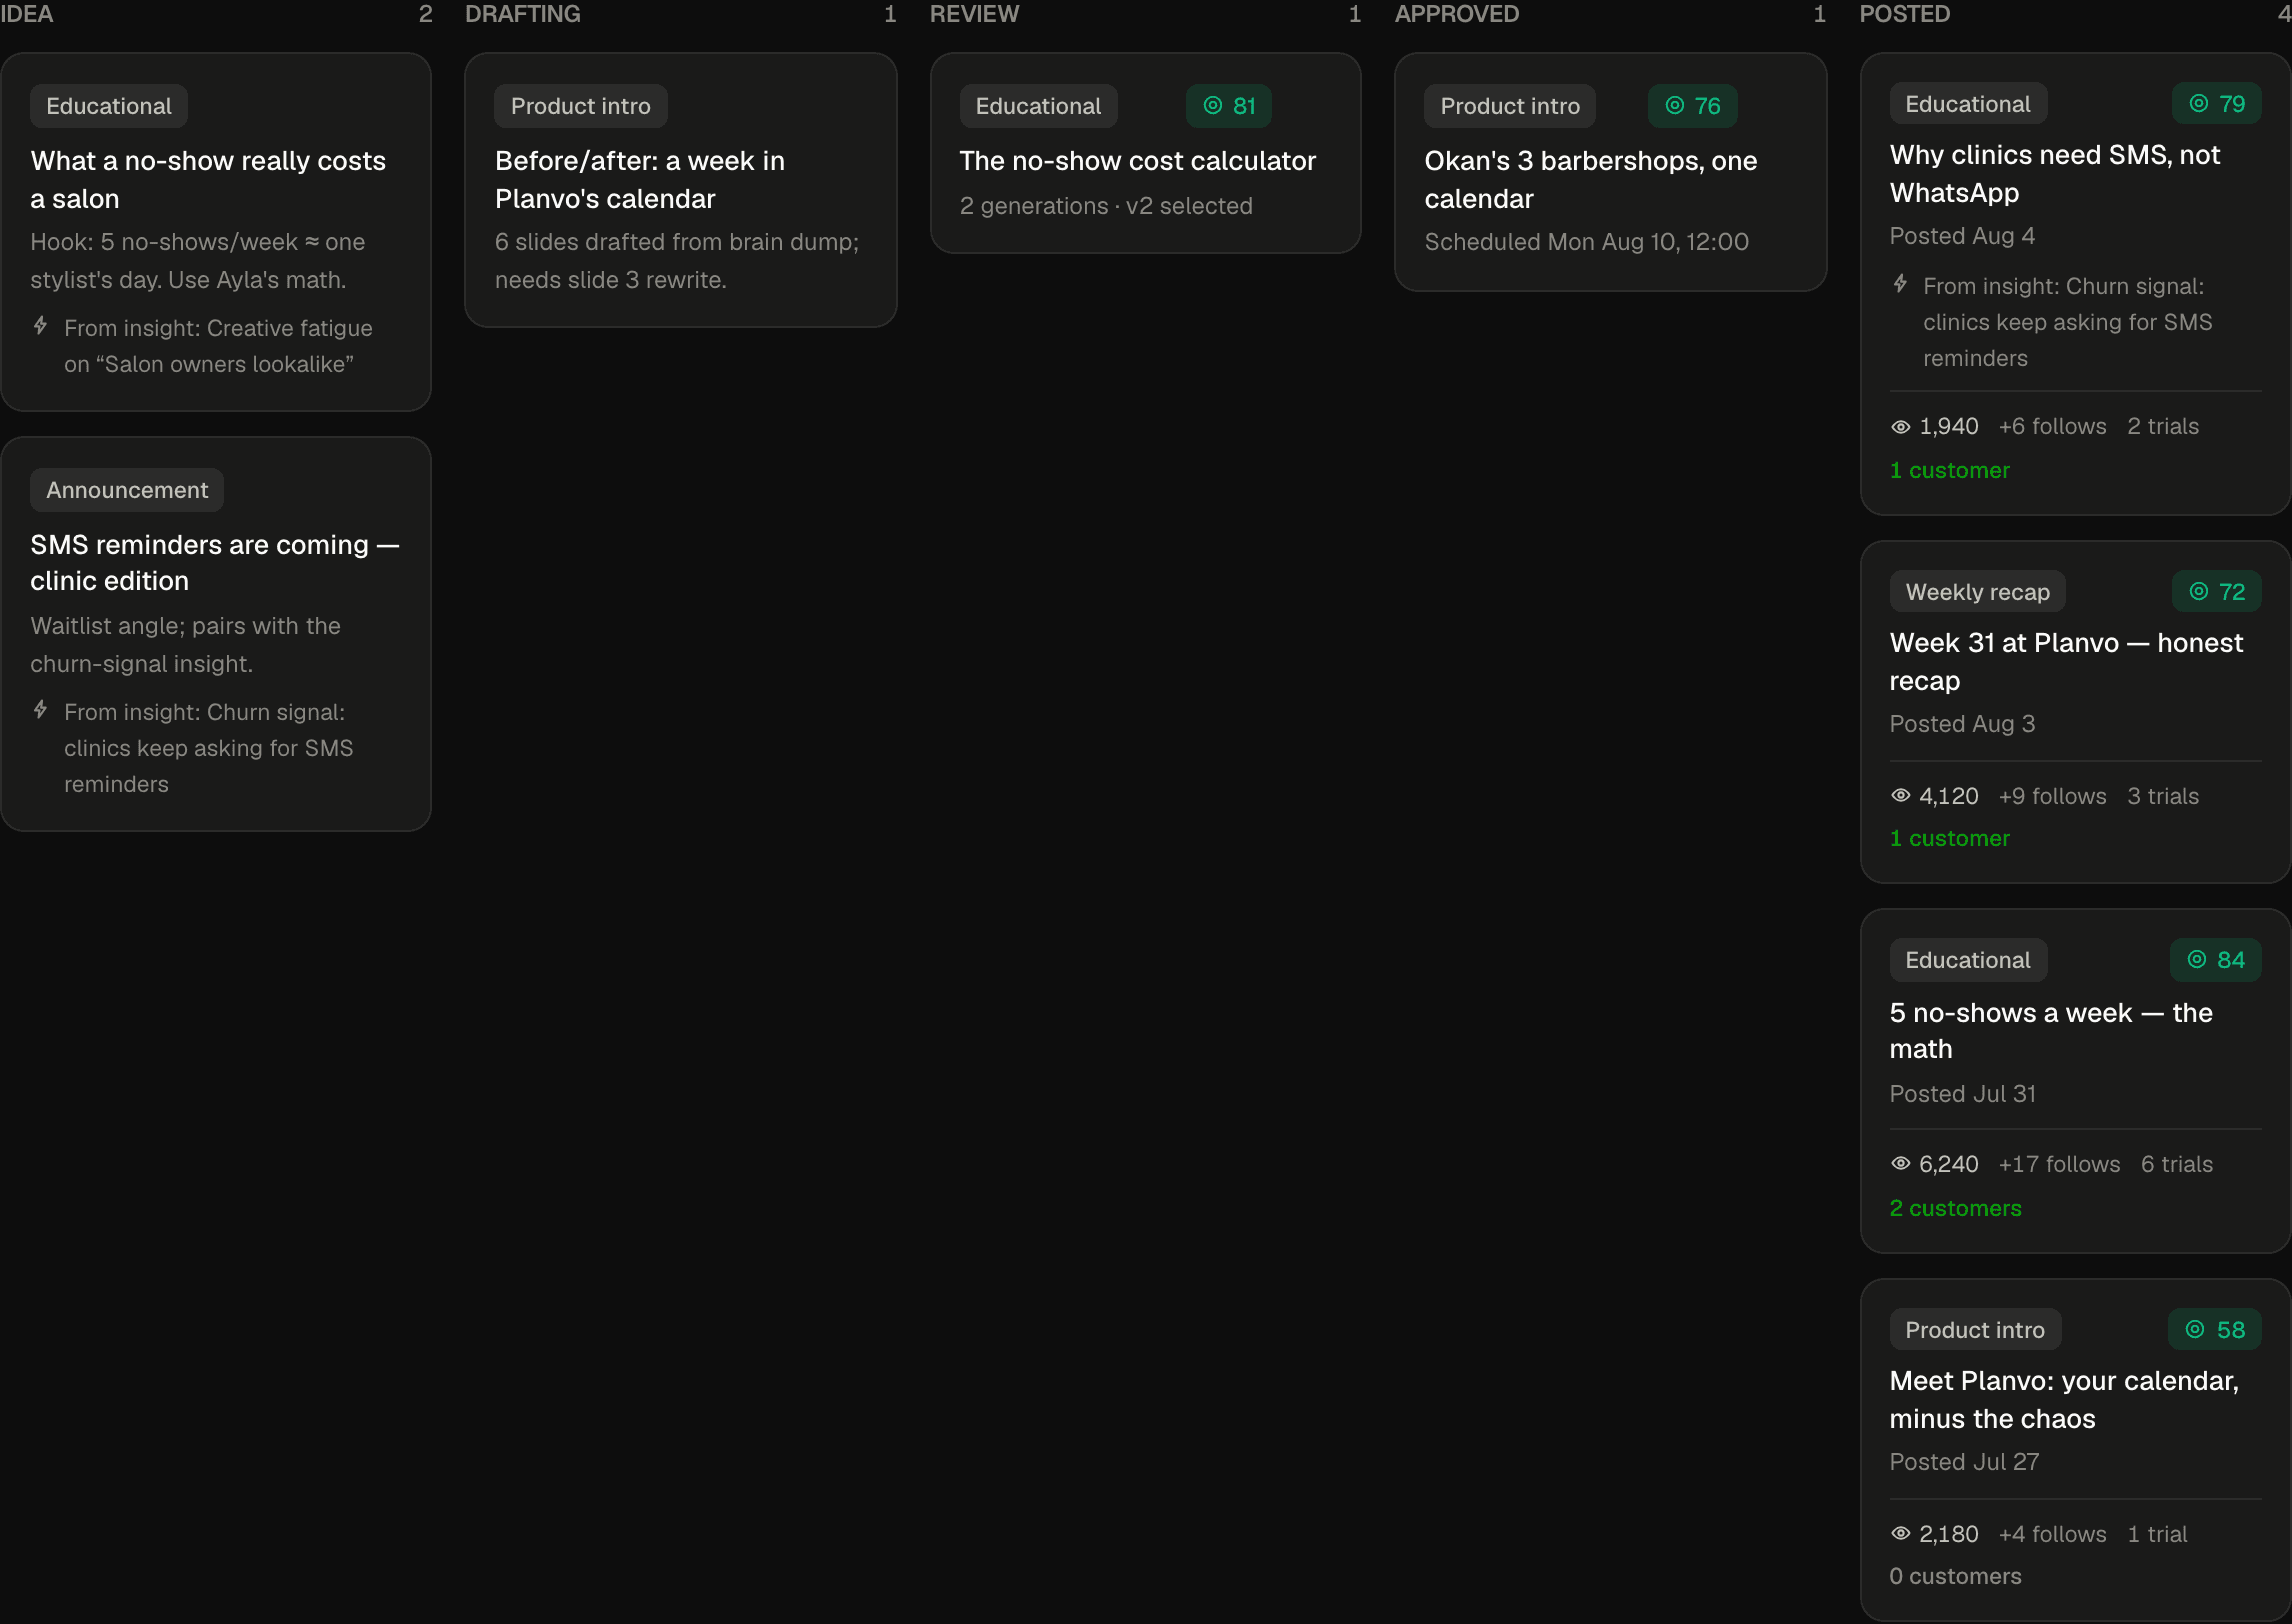Image resolution: width=2292 pixels, height=1624 pixels.
Task: Click the insight bolt icon beside Creative fatigue
Action: (x=40, y=325)
